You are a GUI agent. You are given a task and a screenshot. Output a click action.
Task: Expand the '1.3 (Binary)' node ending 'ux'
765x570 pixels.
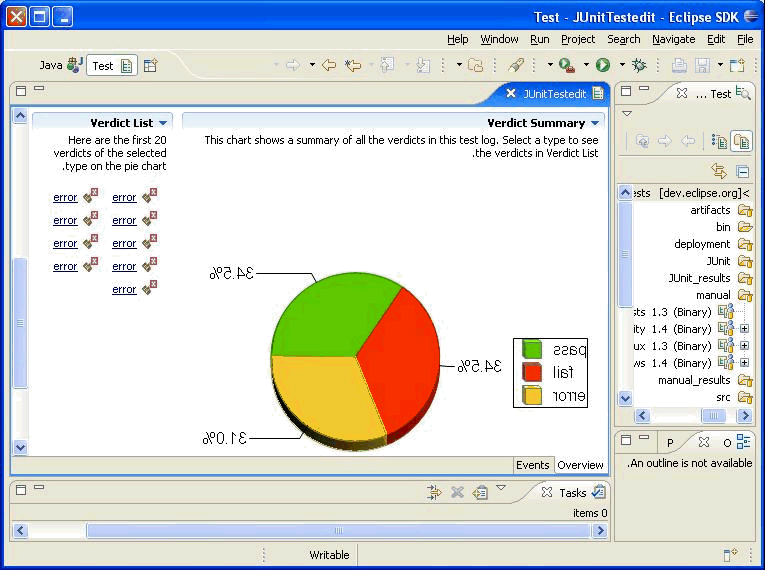tap(744, 346)
